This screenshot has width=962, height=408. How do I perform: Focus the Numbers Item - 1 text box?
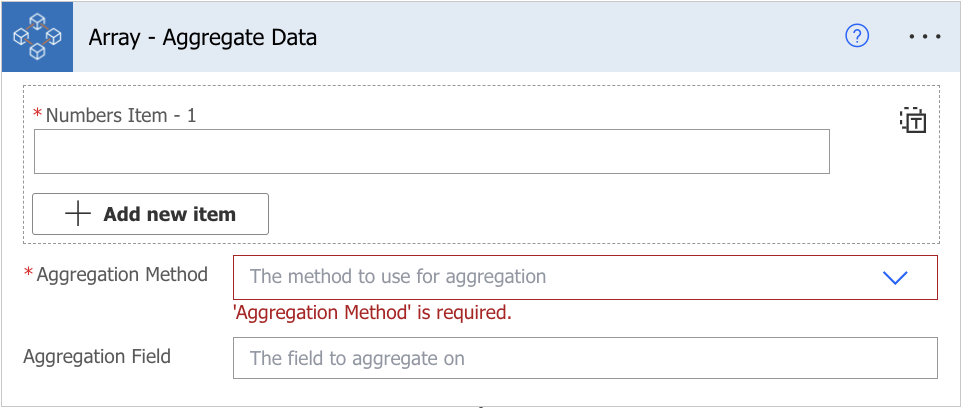[432, 152]
